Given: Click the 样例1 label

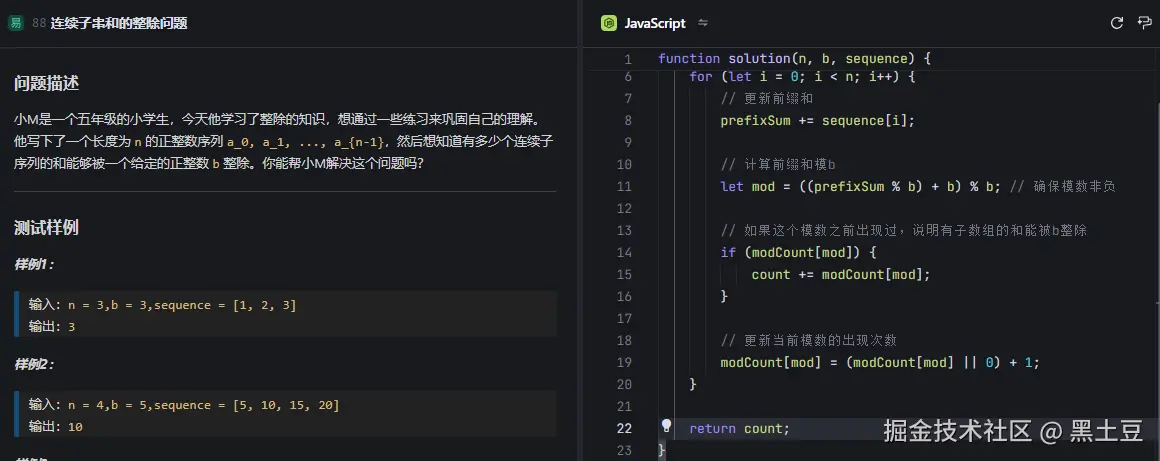Looking at the screenshot, I should [x=34, y=264].
